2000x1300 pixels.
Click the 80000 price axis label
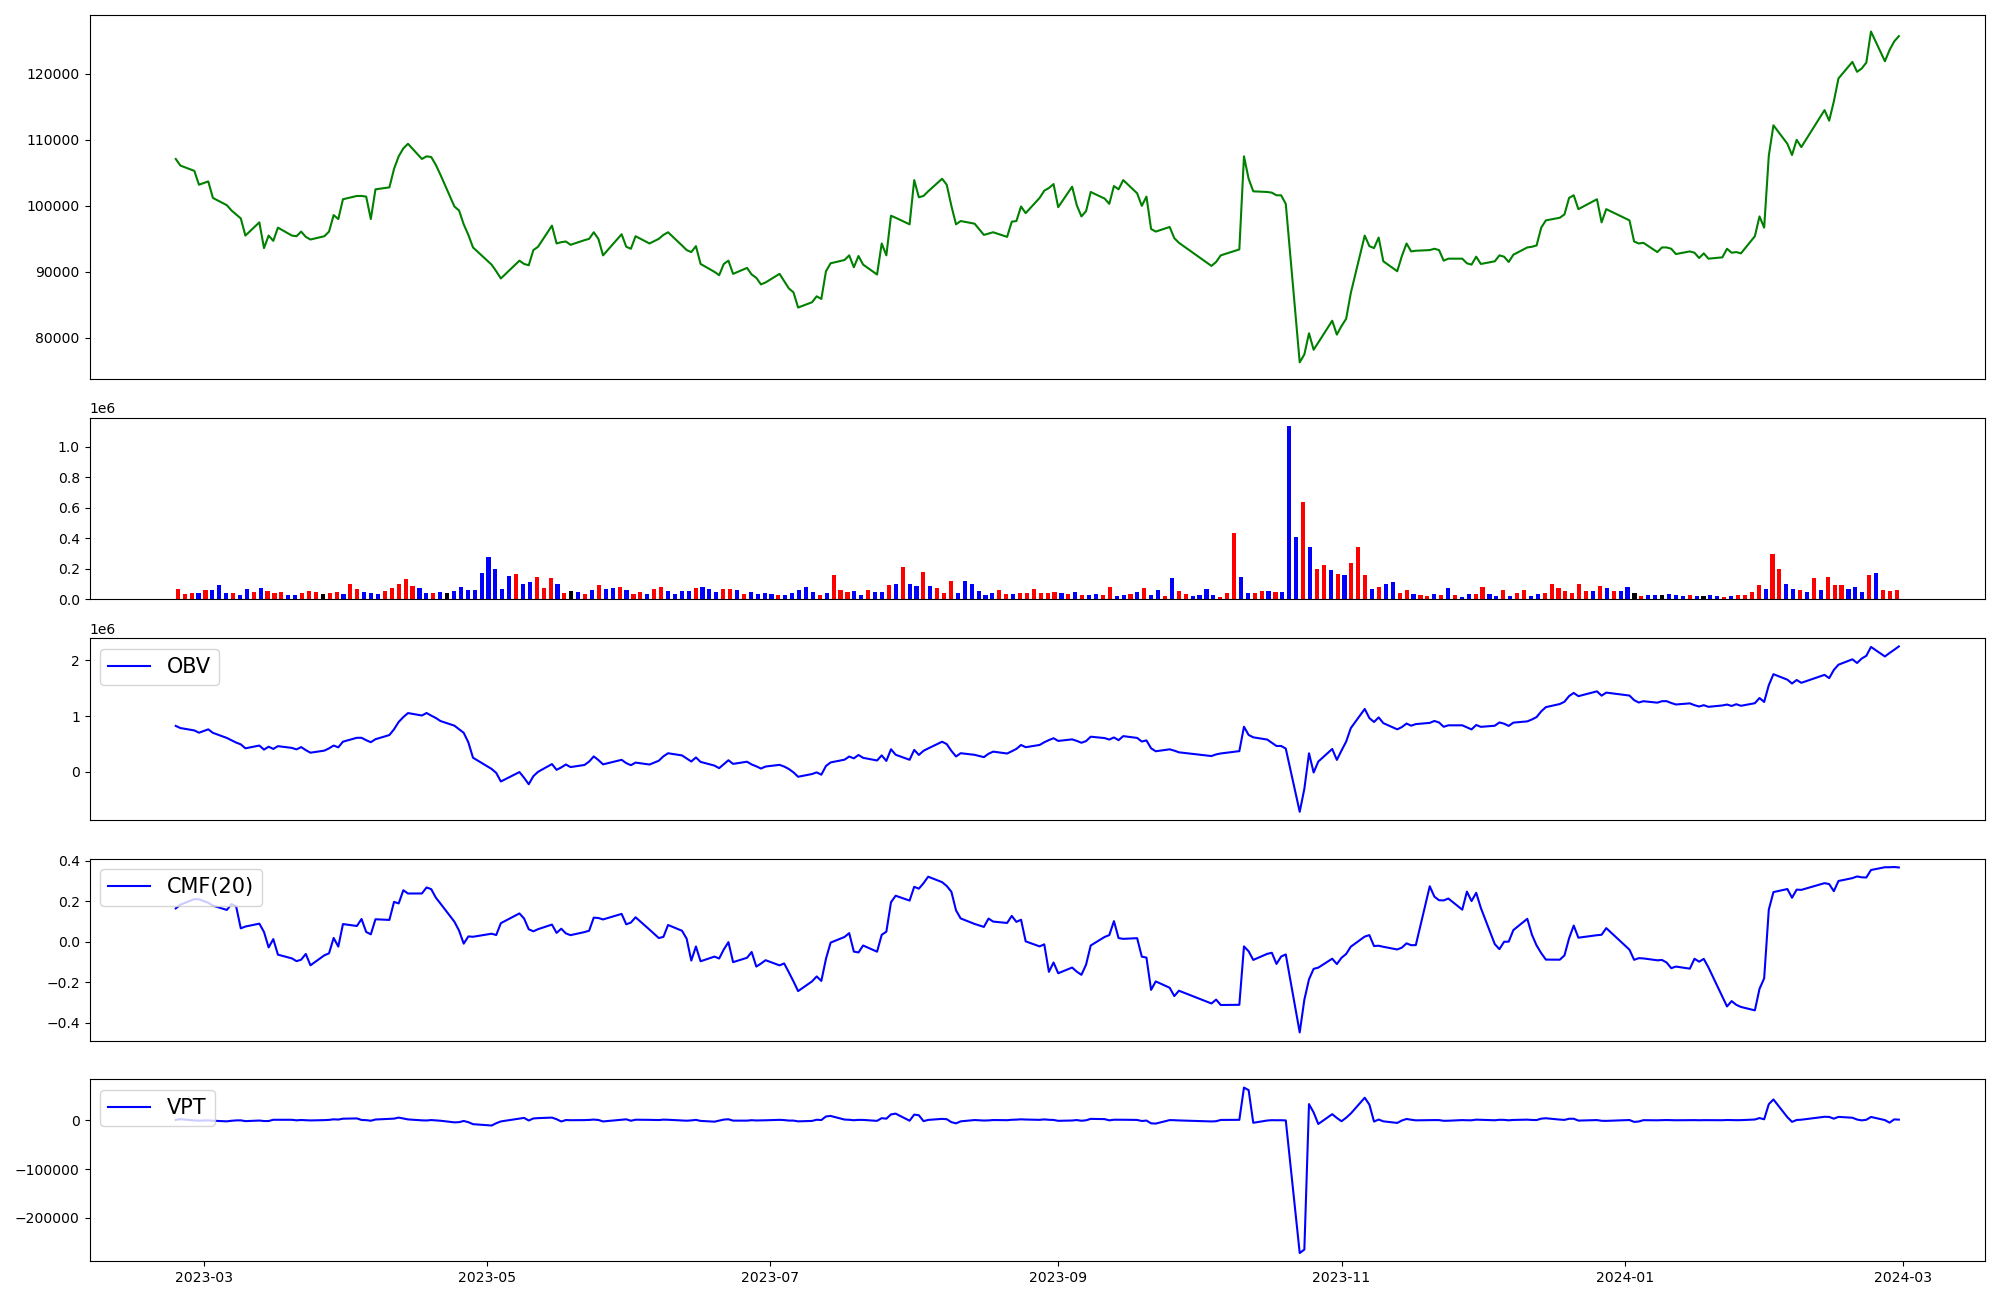(56, 338)
